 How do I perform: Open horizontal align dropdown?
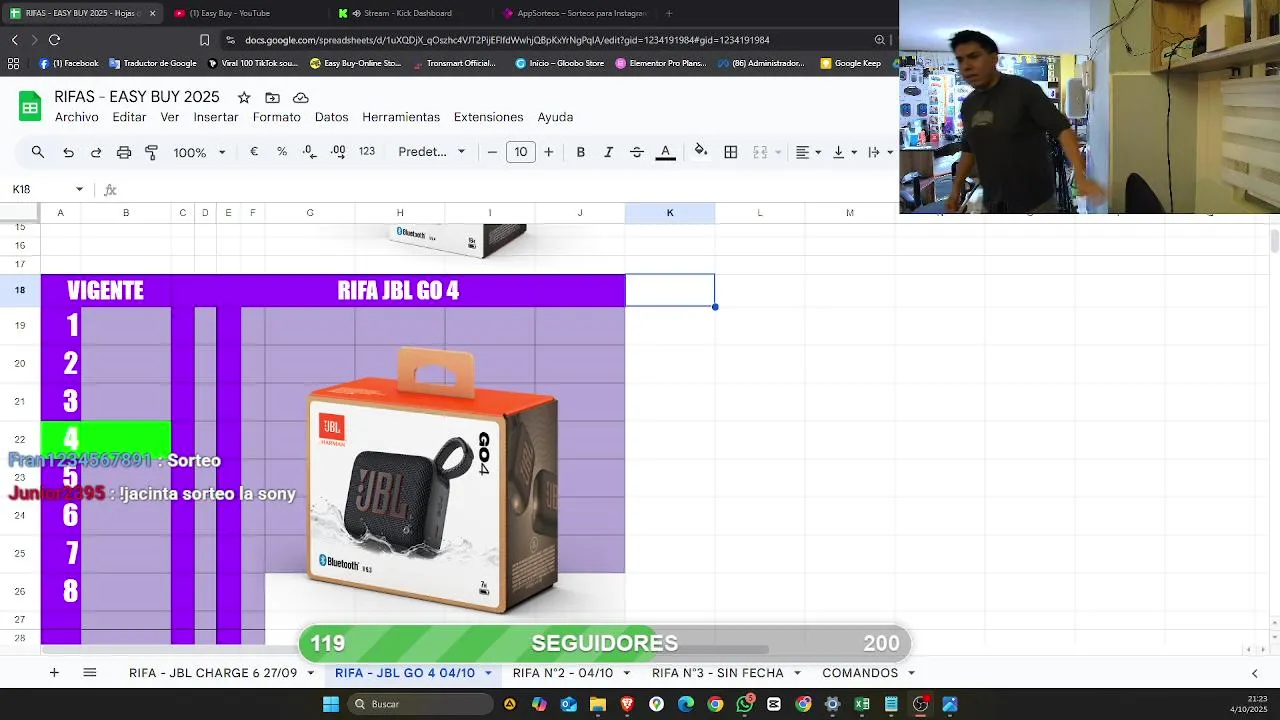pos(808,152)
